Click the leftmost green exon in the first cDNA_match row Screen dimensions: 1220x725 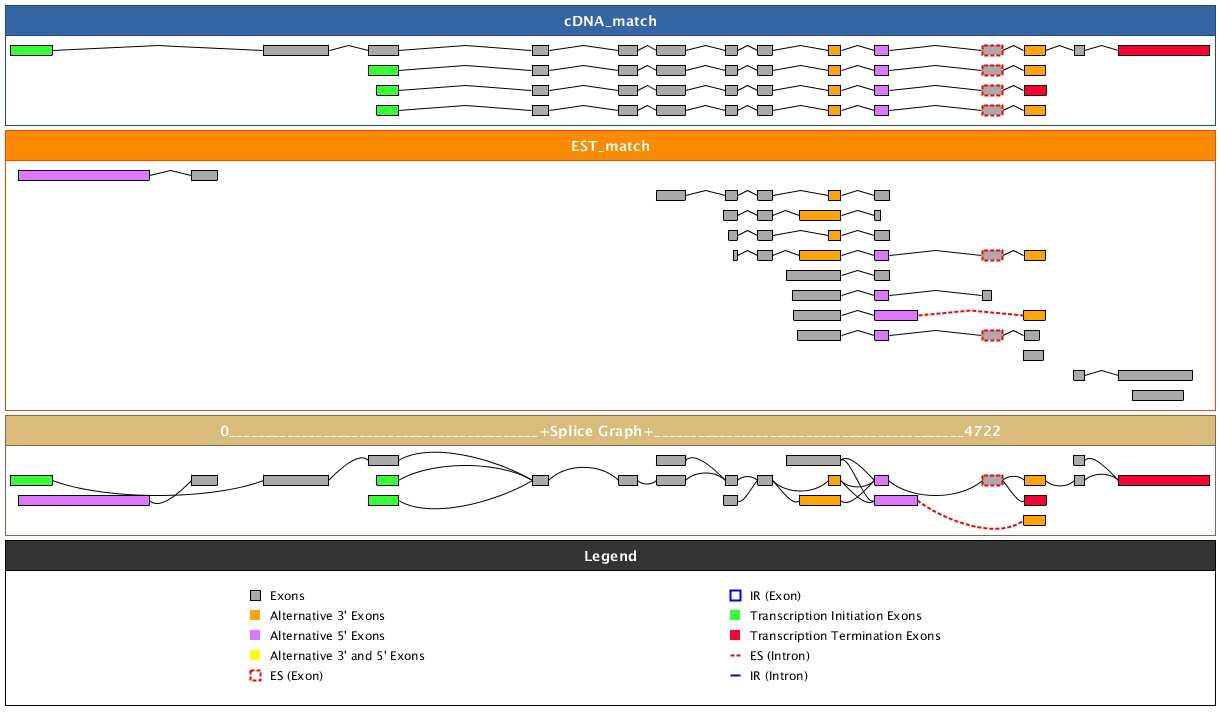[x=31, y=50]
